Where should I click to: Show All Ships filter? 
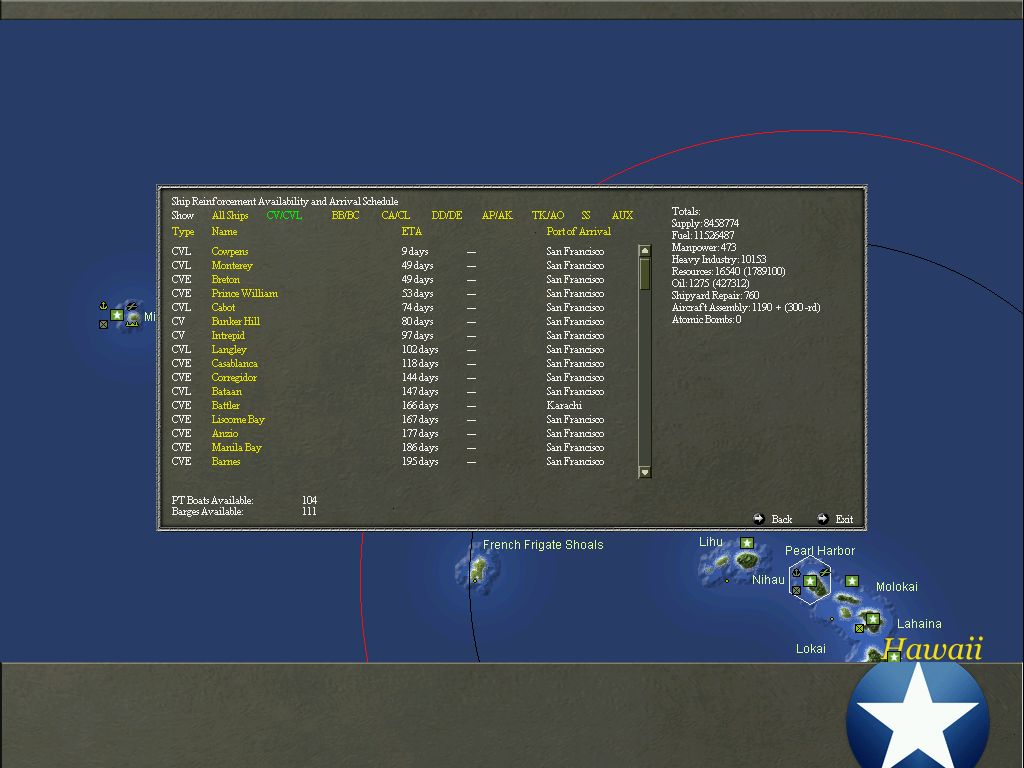(230, 216)
